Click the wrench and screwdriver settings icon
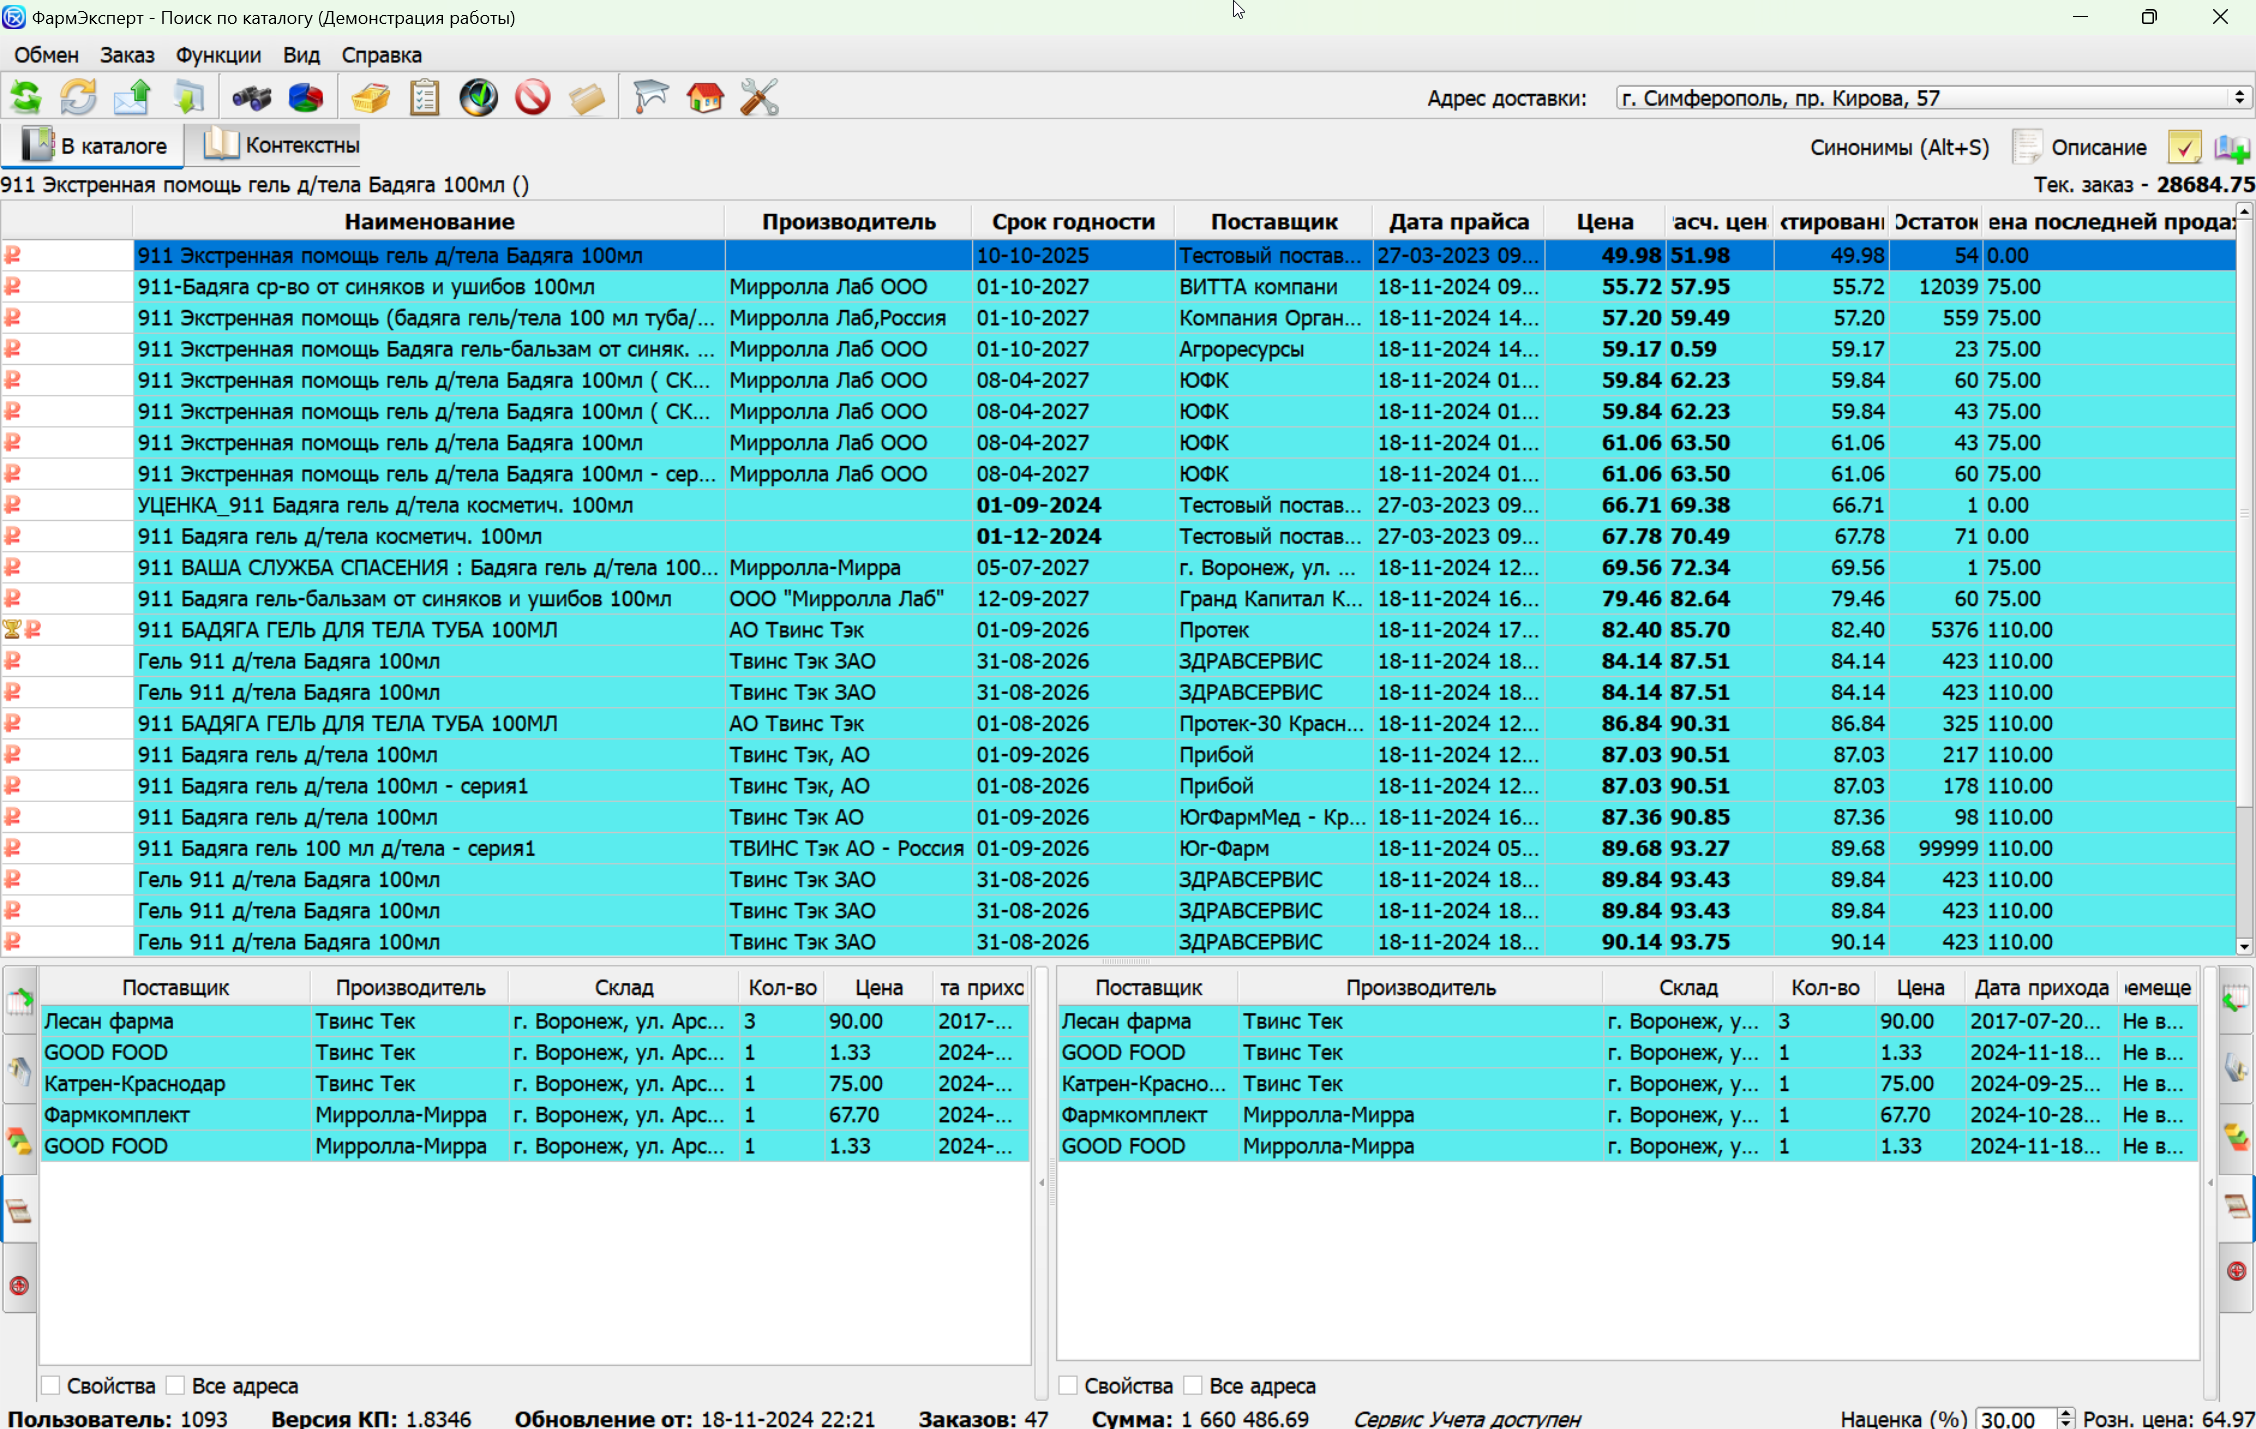2256x1429 pixels. tap(759, 98)
